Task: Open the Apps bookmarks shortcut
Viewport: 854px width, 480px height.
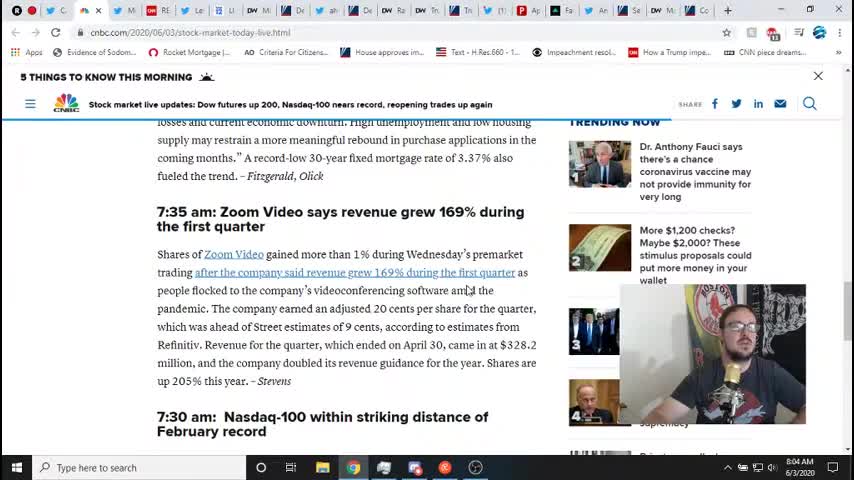Action: point(26,52)
